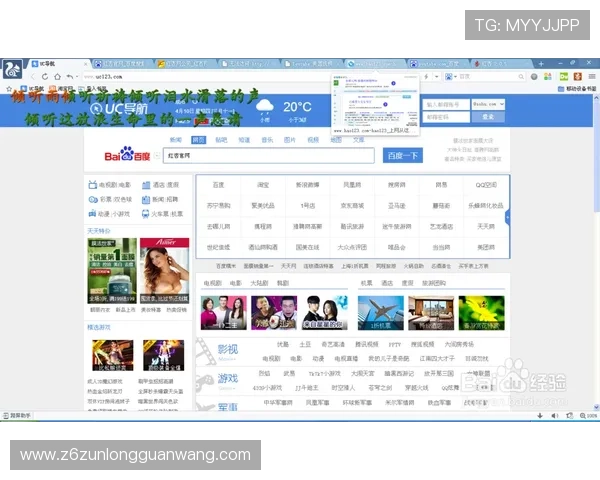Open the 电视剧·电影 category icon link
Viewport: 600px width, 480px height.
93,185
